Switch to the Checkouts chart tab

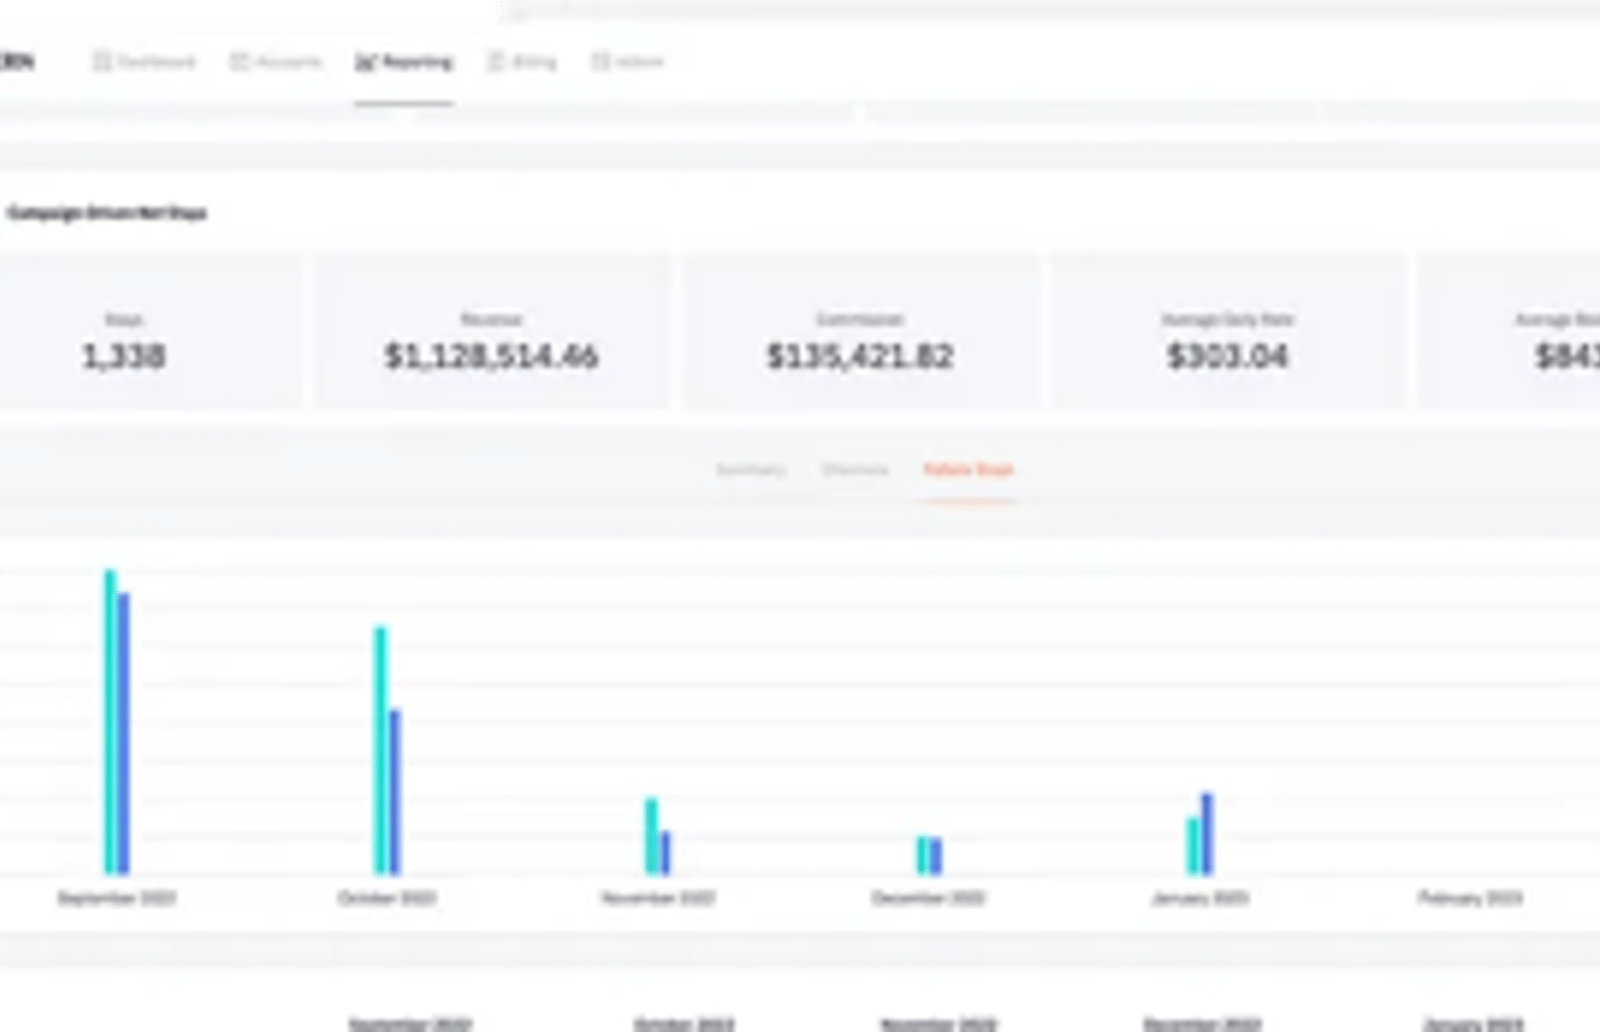855,469
